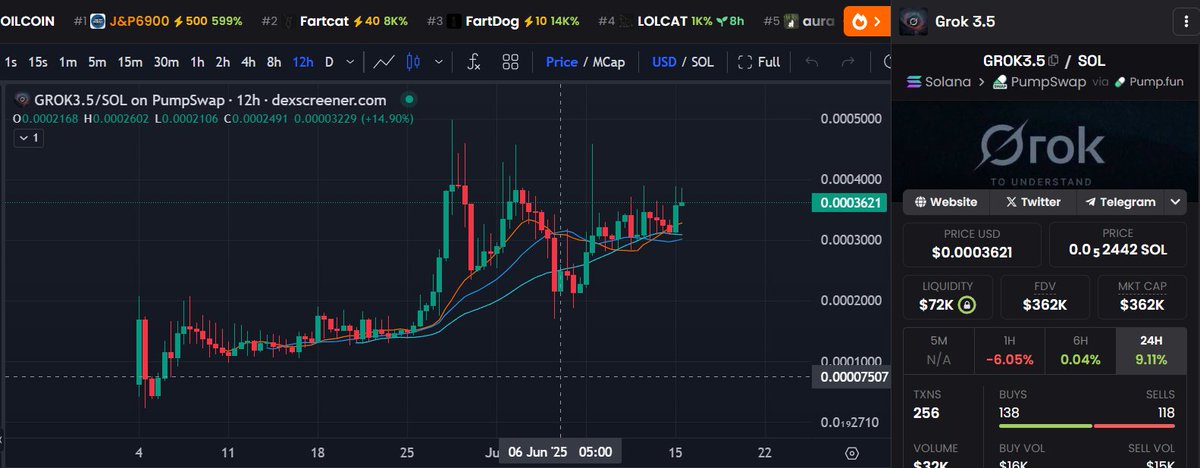Open the chart type dropdown arrow

pyautogui.click(x=440, y=62)
